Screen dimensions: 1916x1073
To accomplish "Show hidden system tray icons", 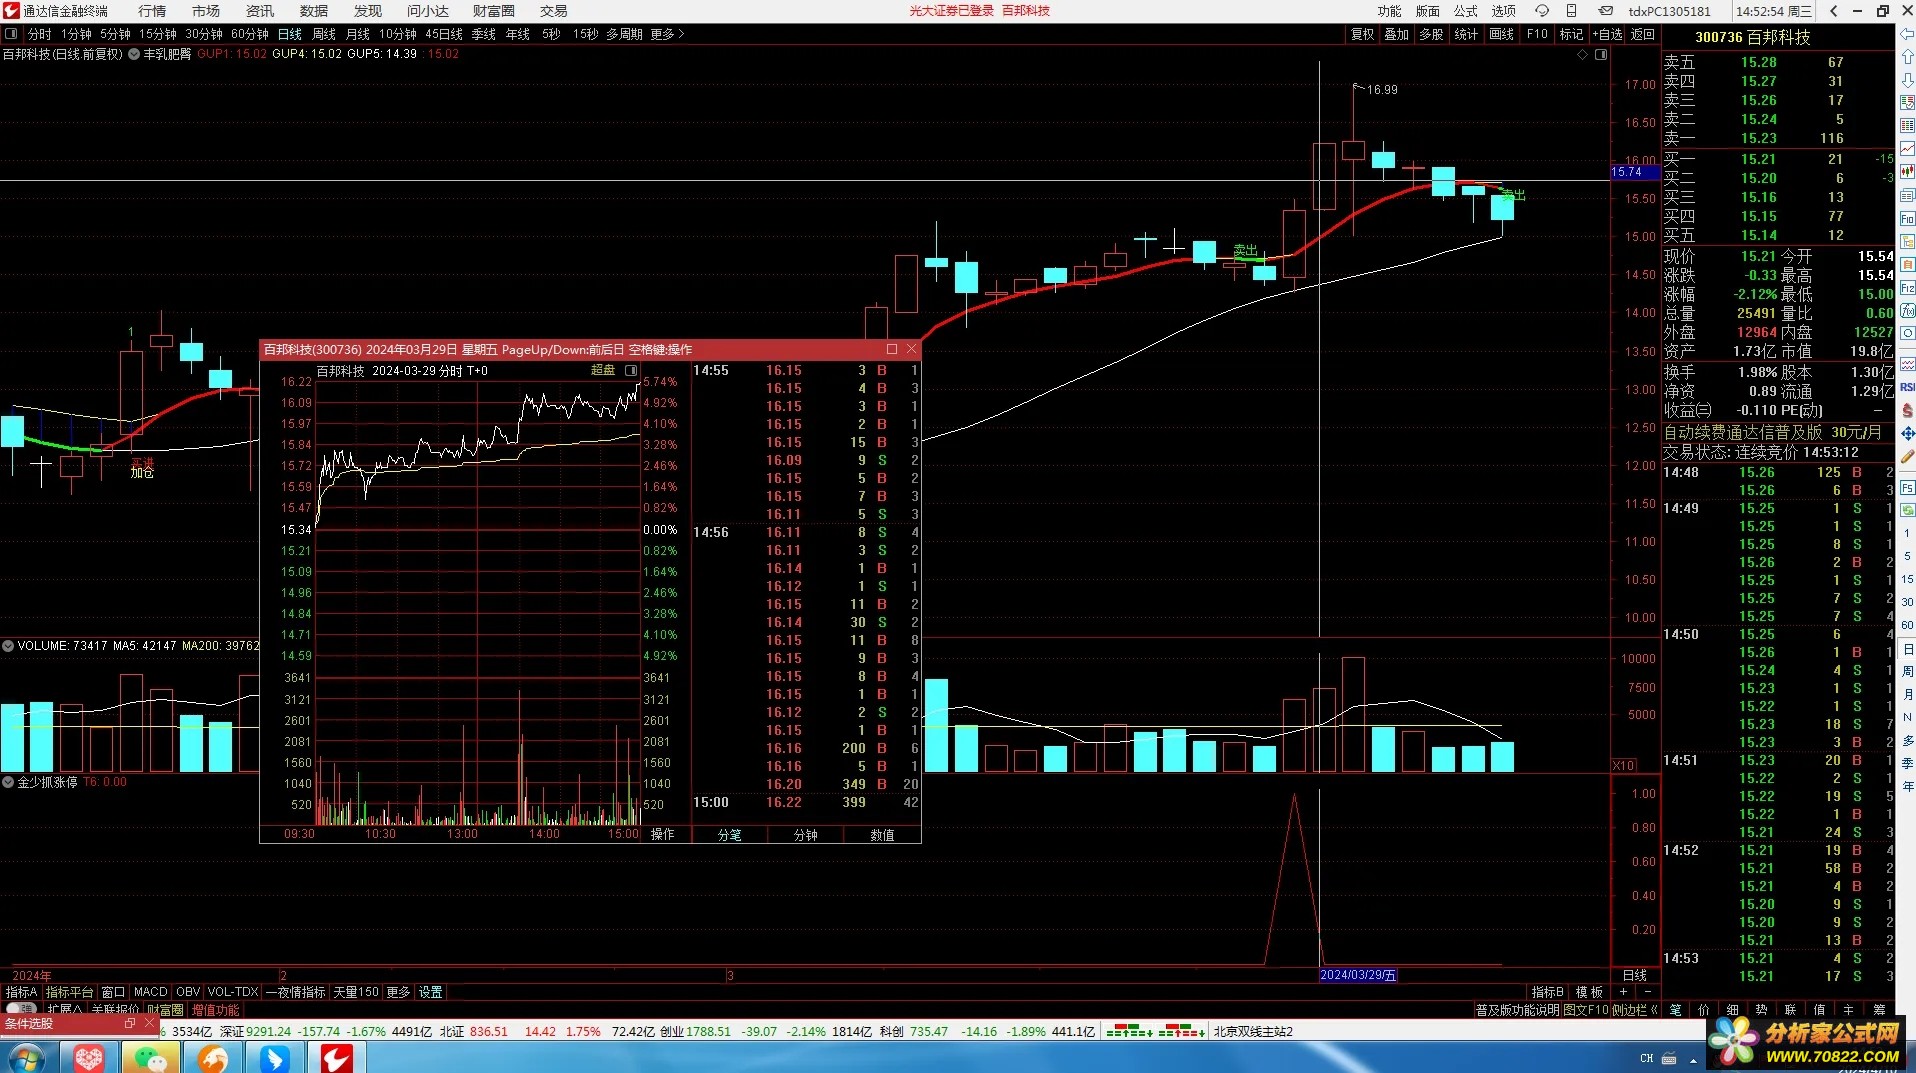I will pos(1693,1060).
